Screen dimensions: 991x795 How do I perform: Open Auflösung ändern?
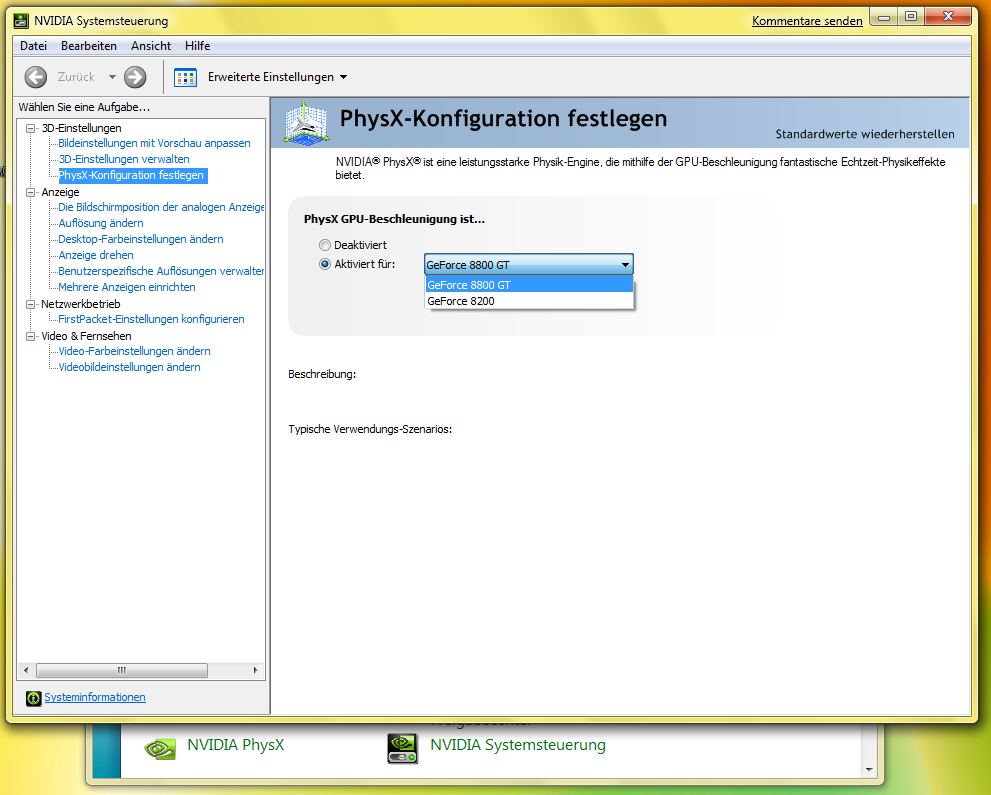(x=101, y=223)
